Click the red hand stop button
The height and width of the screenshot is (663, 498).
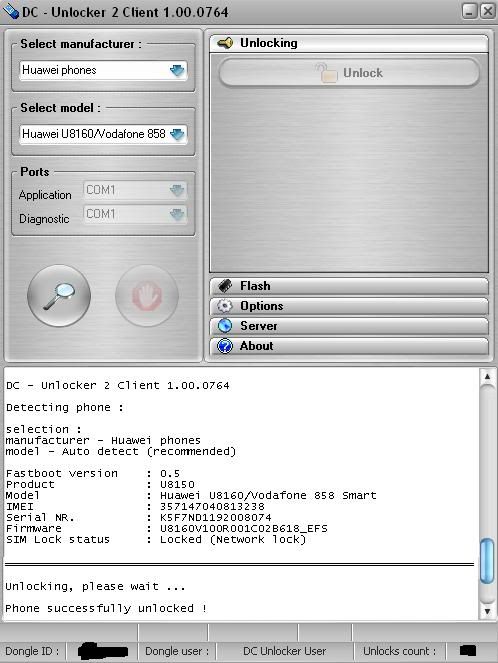point(147,296)
